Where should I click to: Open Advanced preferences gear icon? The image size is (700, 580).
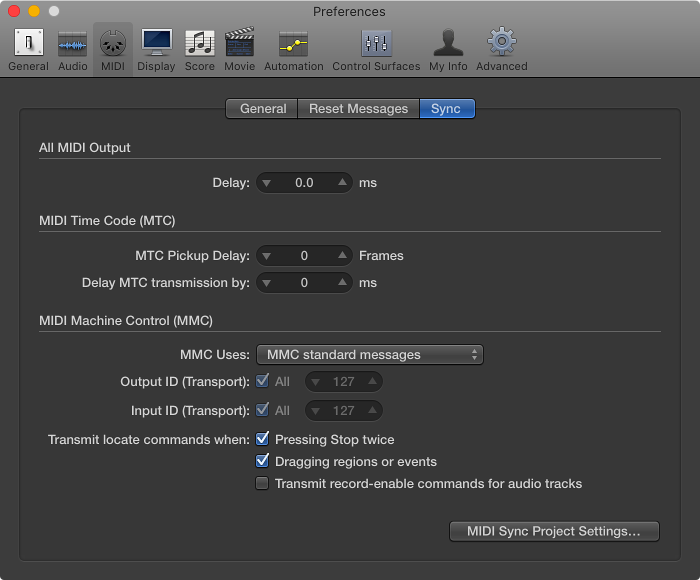click(x=502, y=42)
